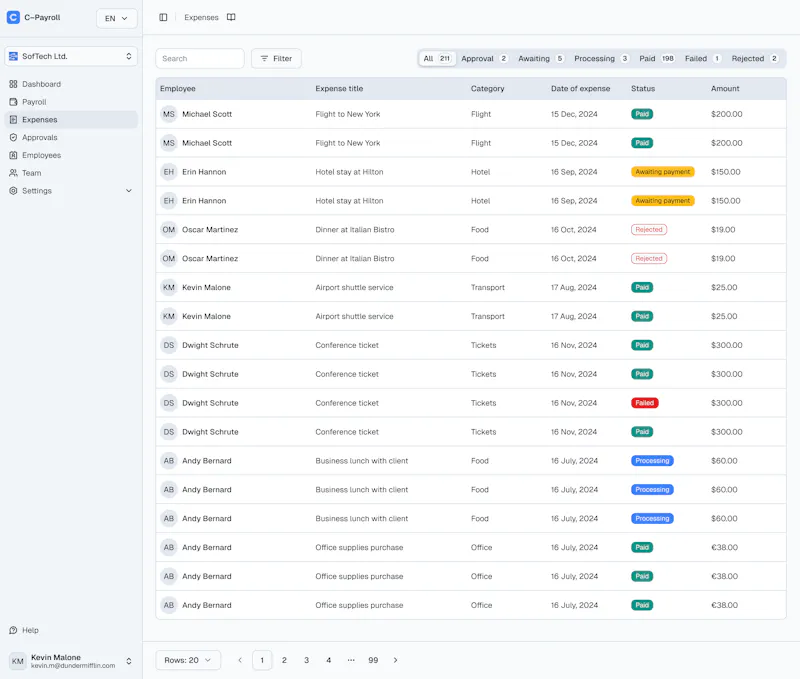Viewport: 800px width, 679px height.
Task: Toggle the sidebar panel icon
Action: coord(163,17)
